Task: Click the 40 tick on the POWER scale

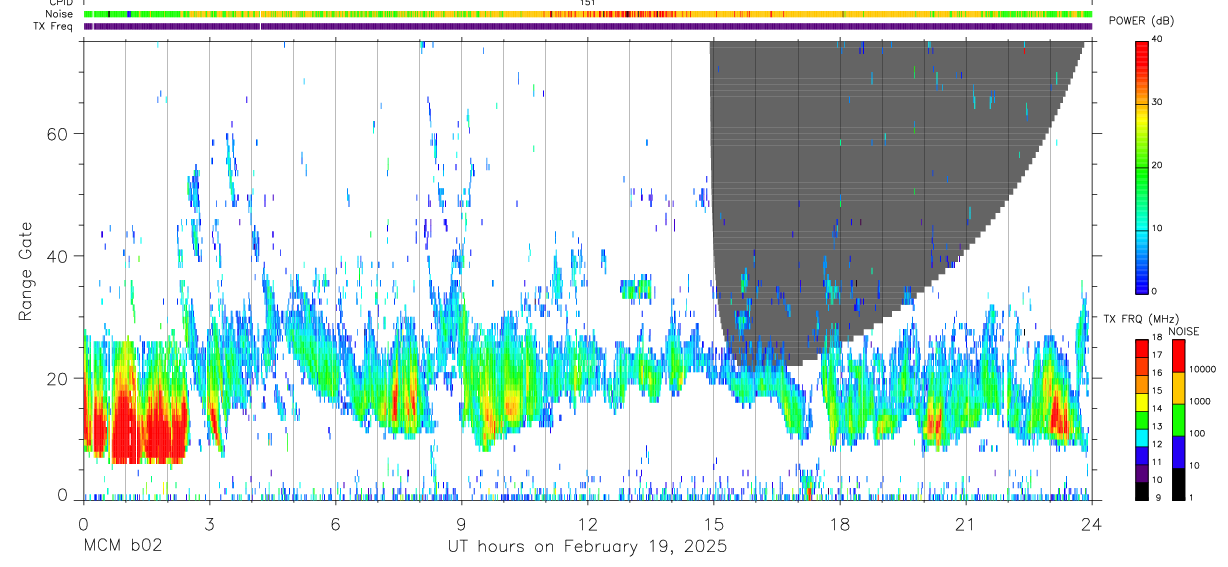Action: click(1157, 40)
